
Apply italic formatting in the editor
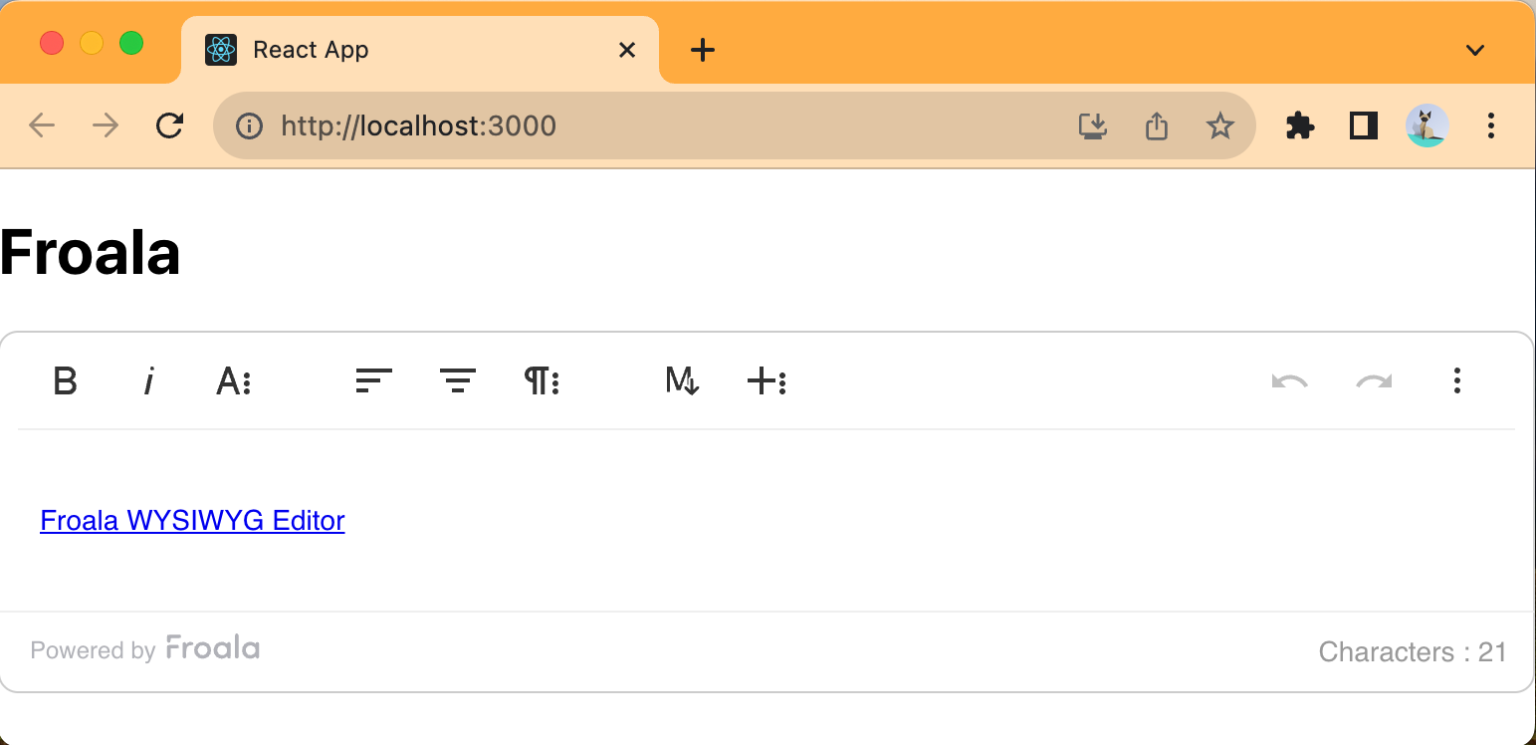149,381
